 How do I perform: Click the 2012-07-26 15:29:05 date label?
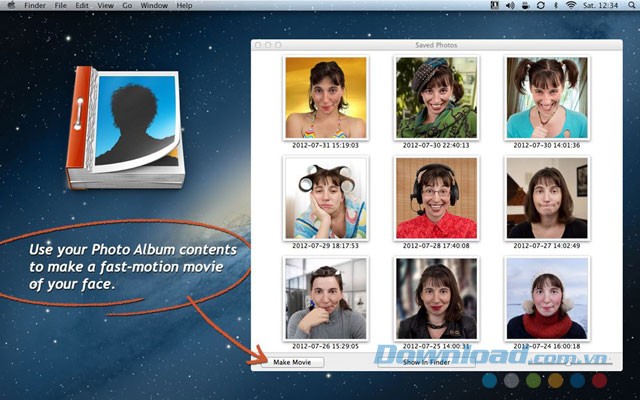325,346
